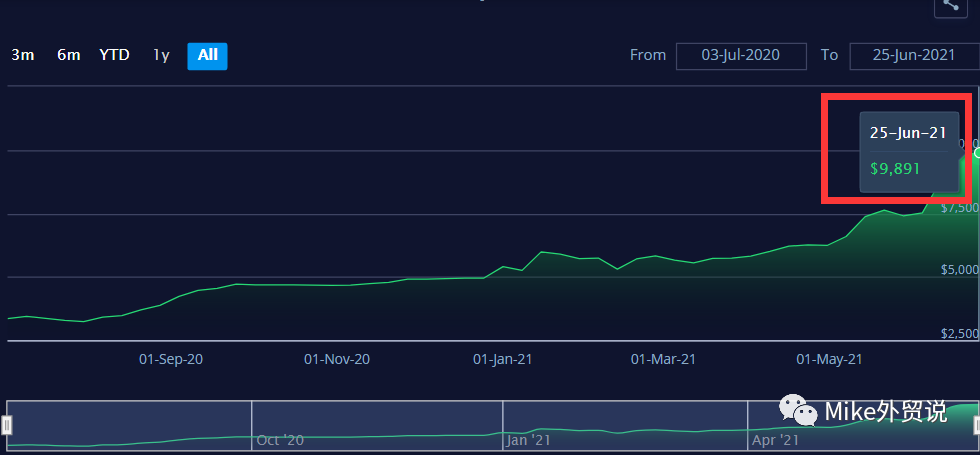Select the YTD time range
Viewport: 980px width, 455px height.
coord(114,55)
